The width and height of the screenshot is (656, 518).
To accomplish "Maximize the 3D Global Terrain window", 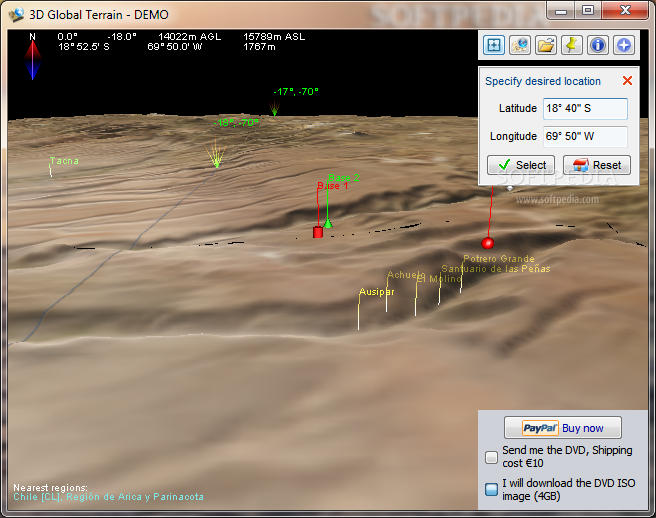I will (588, 11).
